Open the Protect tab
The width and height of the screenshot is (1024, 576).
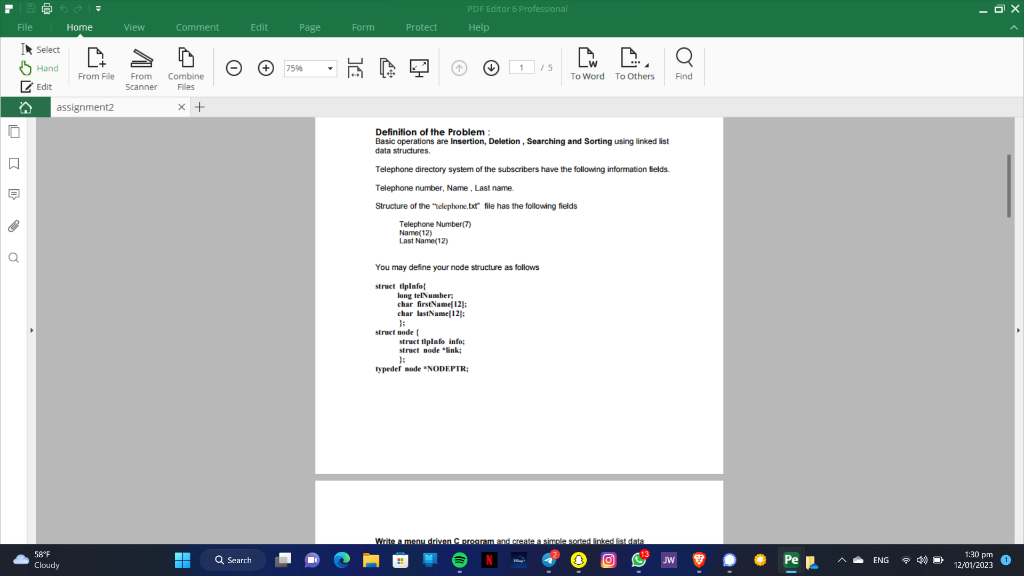coord(421,27)
